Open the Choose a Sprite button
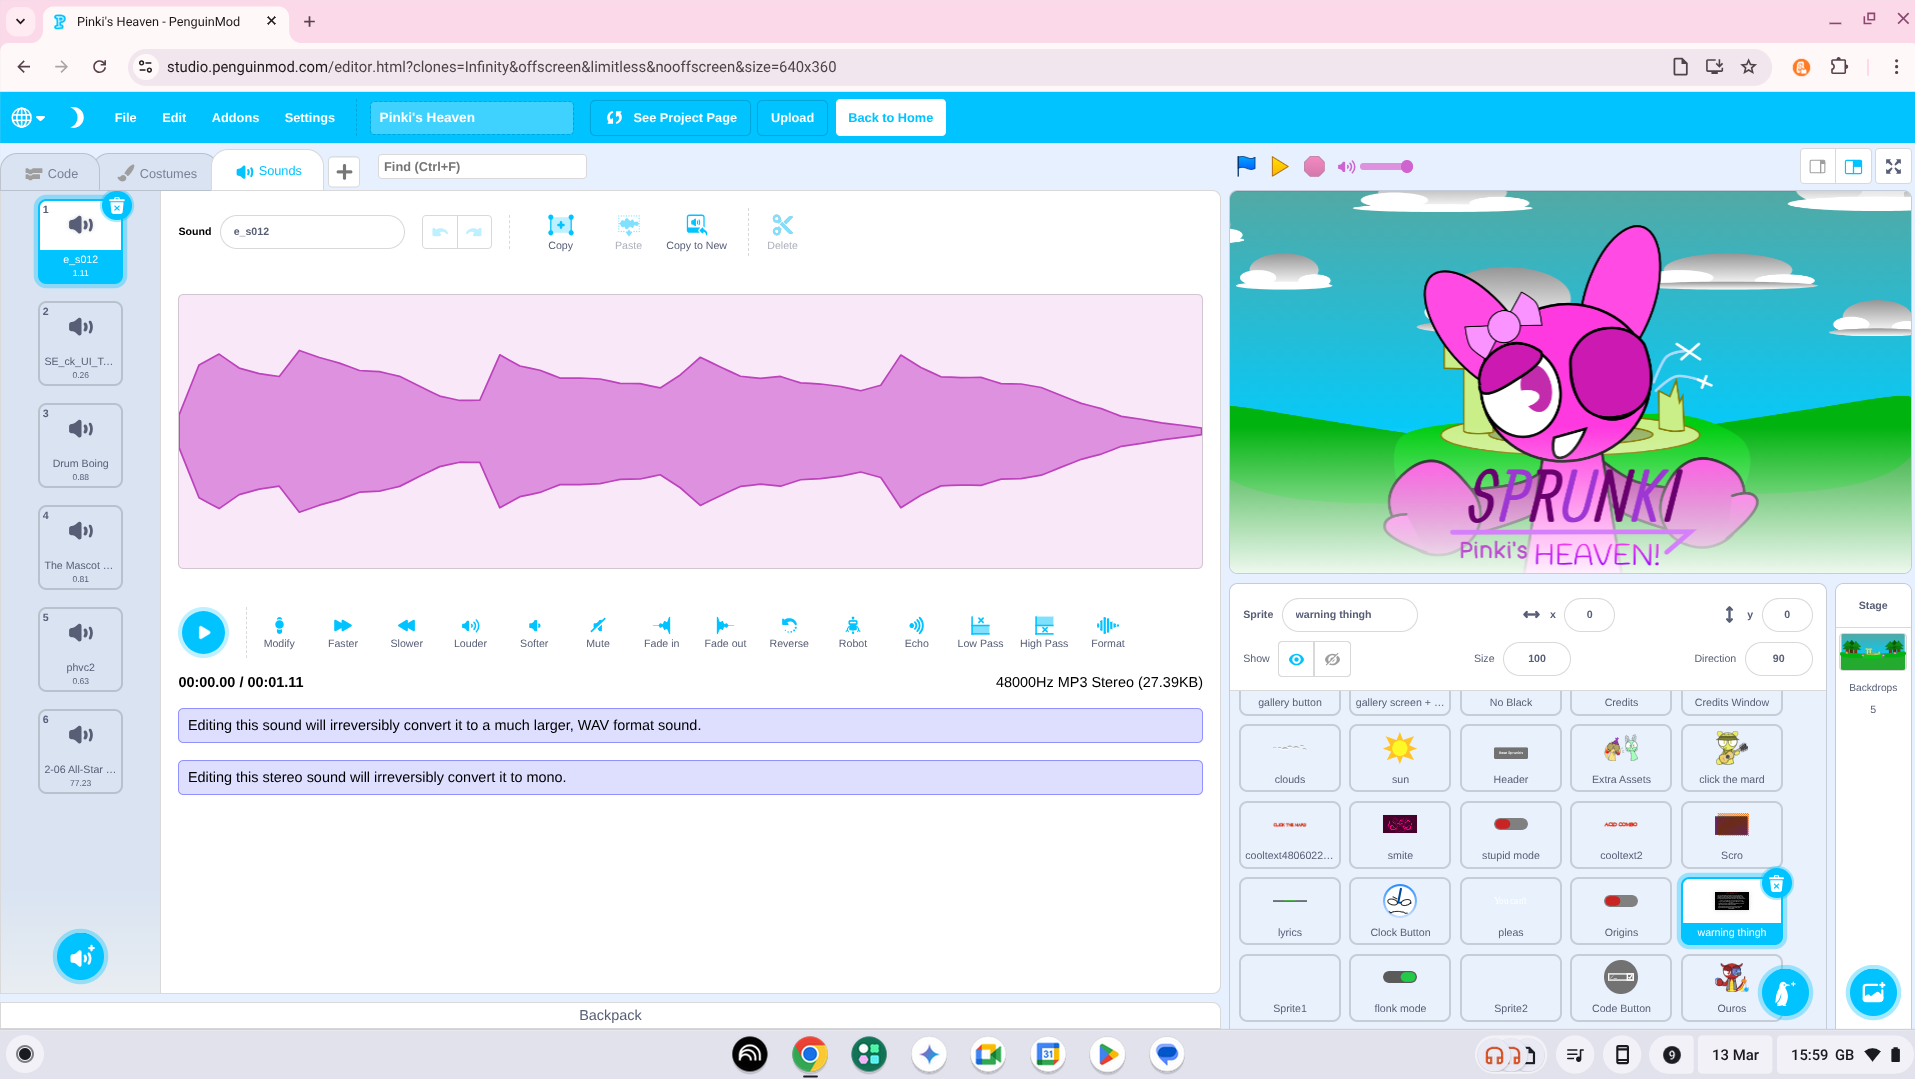This screenshot has width=1915, height=1079. tap(1785, 992)
